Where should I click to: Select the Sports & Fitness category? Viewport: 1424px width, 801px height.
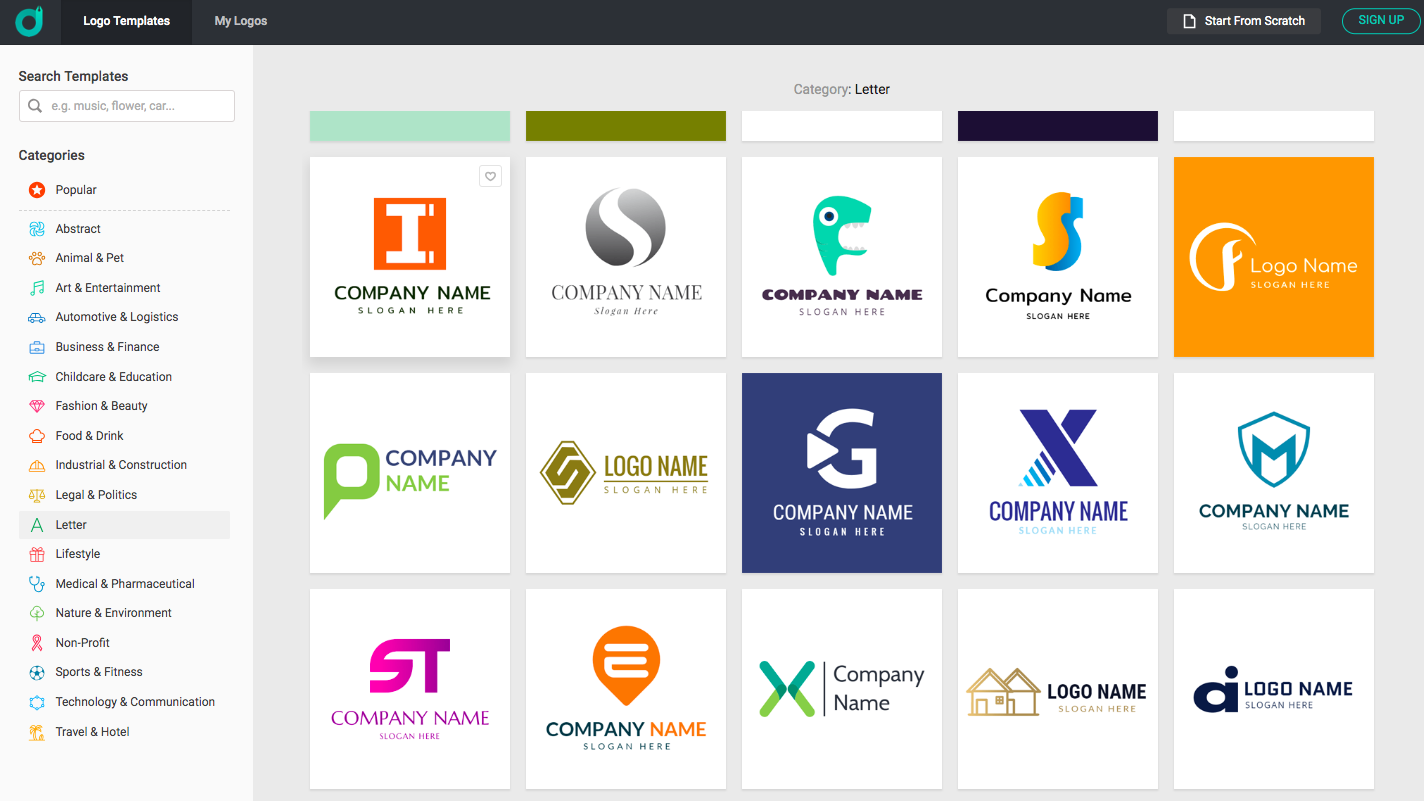tap(97, 671)
